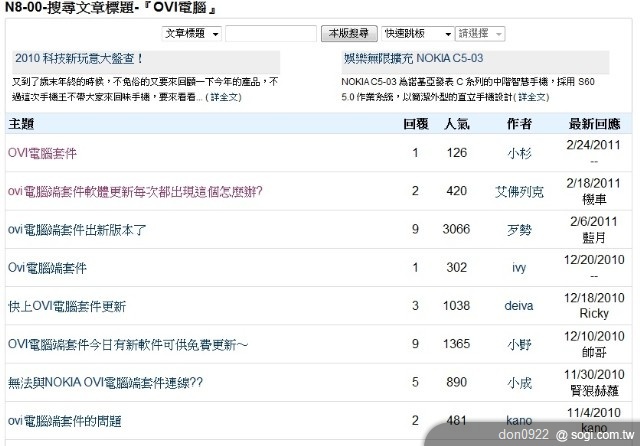This screenshot has width=640, height=446.
Task: Open the thread titled Ovi電腦端套件
Action: tap(47, 268)
